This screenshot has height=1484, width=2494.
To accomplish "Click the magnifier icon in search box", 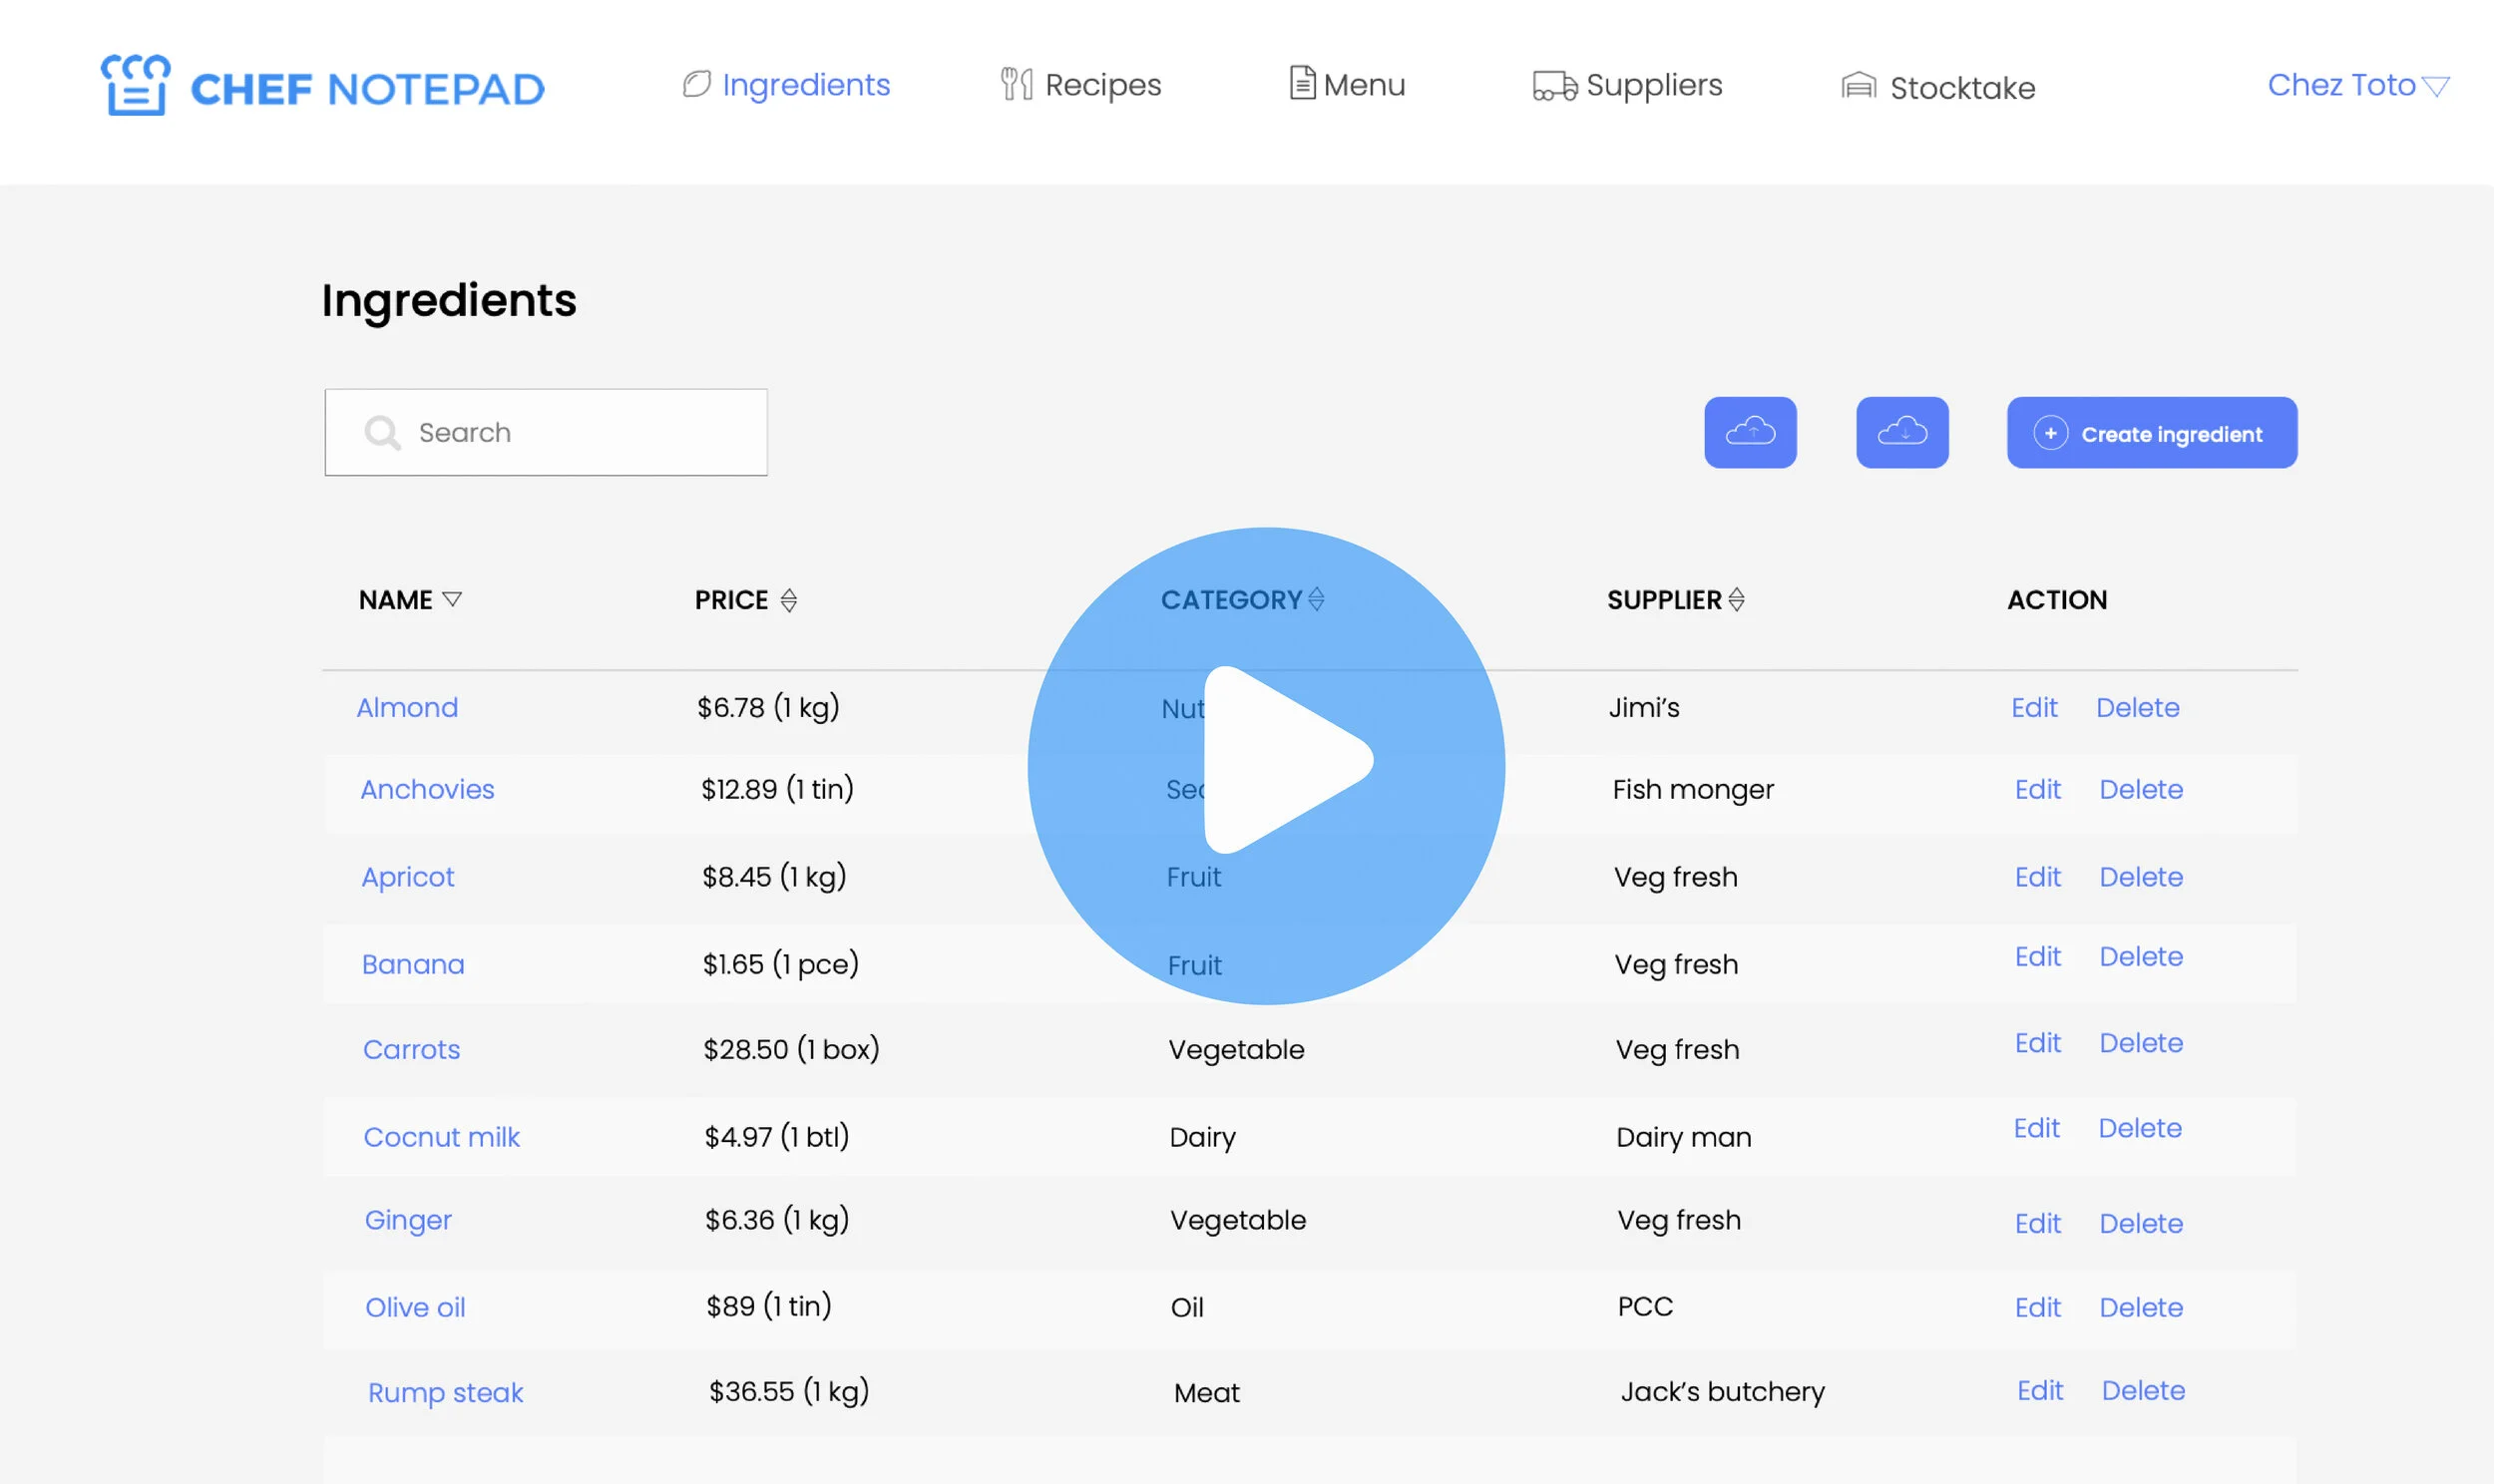I will pyautogui.click(x=381, y=432).
